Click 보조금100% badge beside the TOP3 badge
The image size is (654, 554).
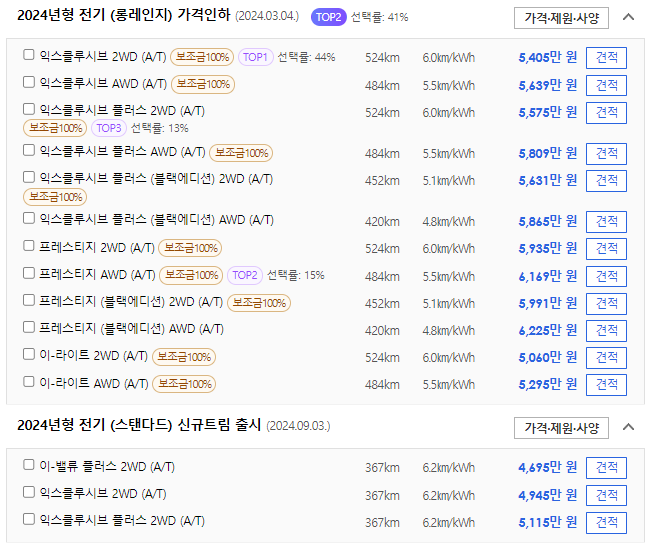(55, 128)
